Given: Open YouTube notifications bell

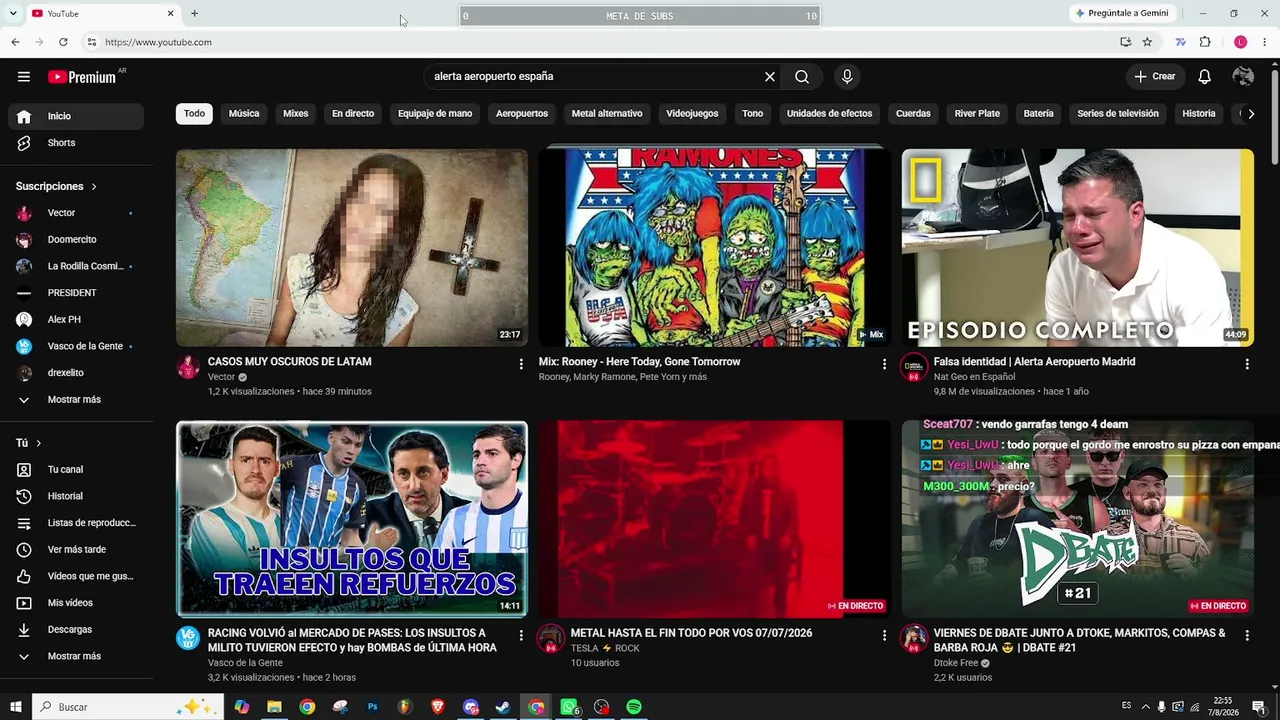Looking at the screenshot, I should [1205, 77].
